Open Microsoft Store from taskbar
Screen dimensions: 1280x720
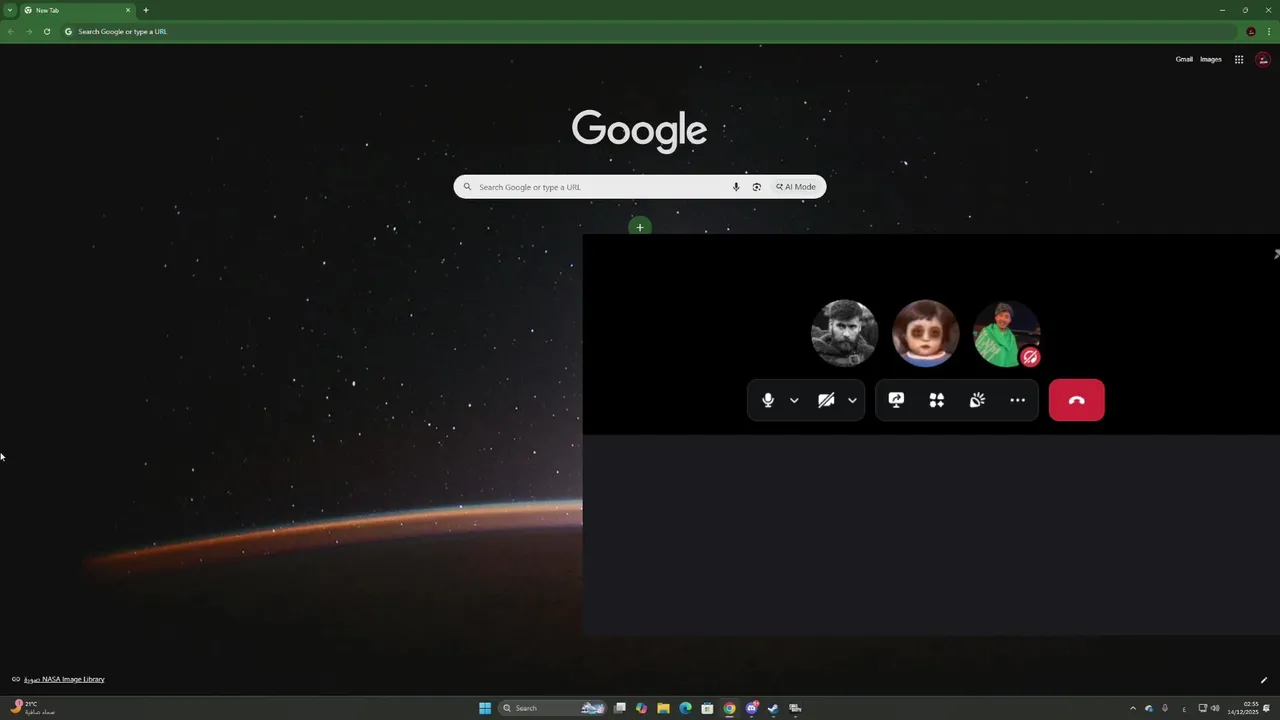(x=707, y=708)
